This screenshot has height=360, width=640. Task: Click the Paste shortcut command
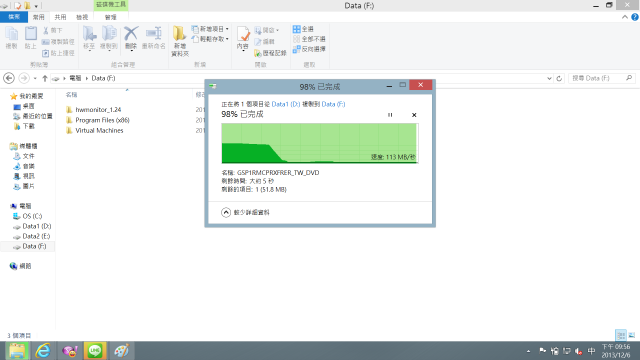pos(58,53)
